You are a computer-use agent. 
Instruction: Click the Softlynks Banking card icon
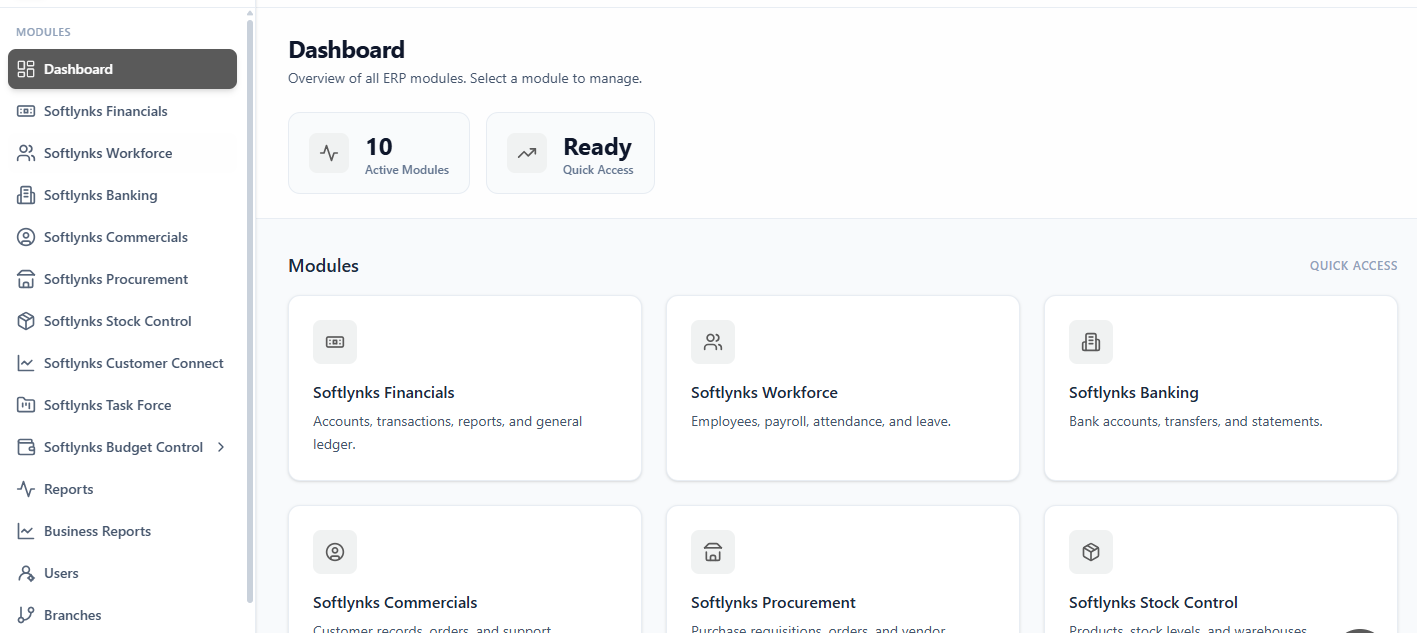point(1091,342)
